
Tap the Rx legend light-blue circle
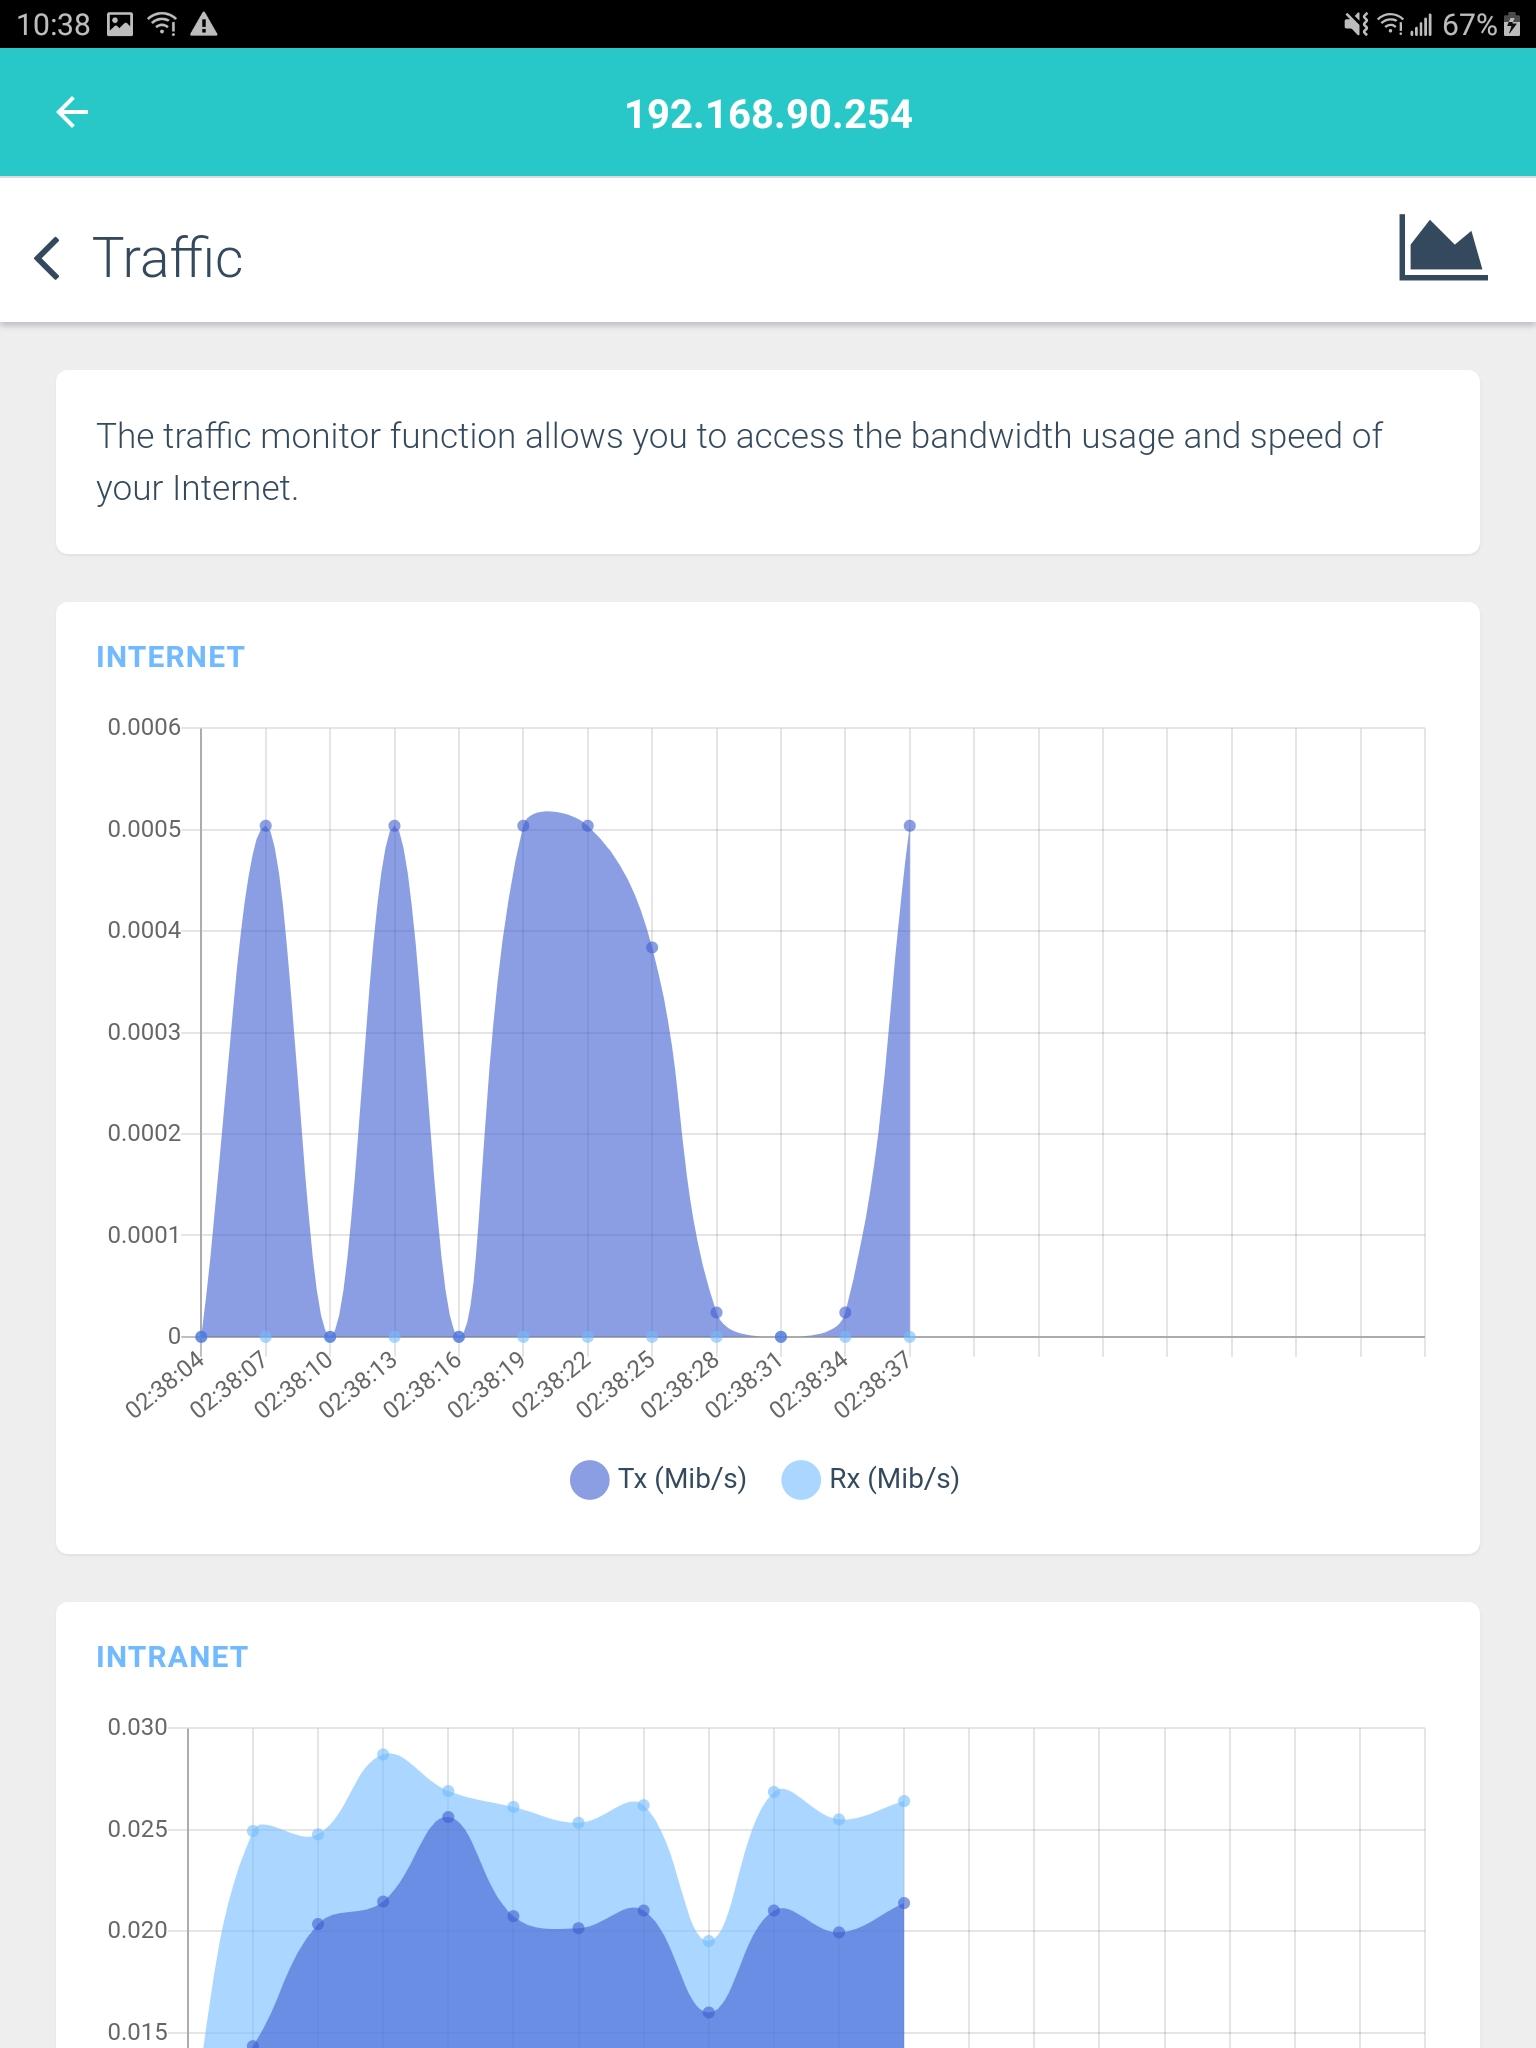click(801, 1480)
